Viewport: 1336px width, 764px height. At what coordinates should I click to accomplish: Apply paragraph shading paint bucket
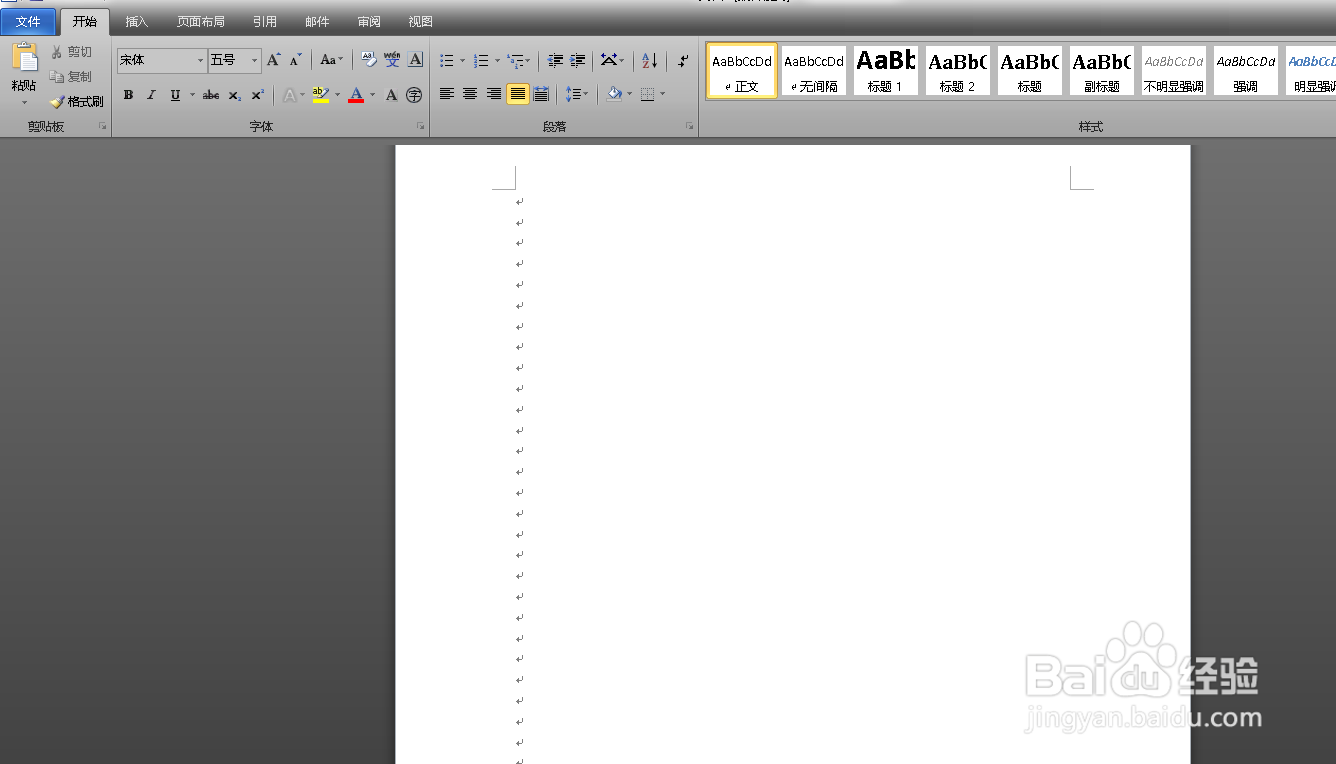click(614, 94)
